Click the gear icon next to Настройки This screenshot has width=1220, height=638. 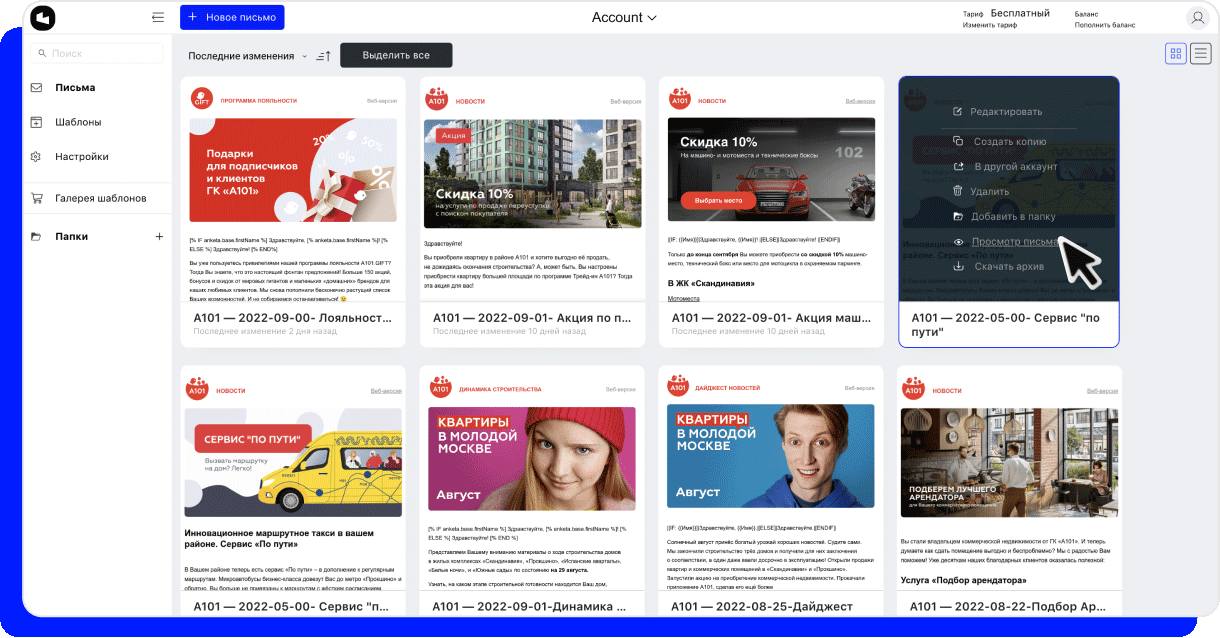37,157
